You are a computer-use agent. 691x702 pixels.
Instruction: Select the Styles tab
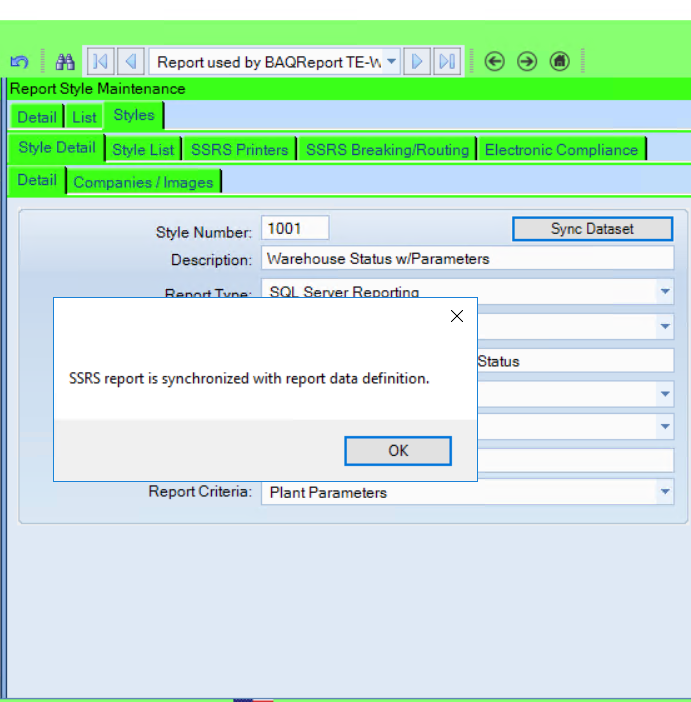[x=133, y=116]
